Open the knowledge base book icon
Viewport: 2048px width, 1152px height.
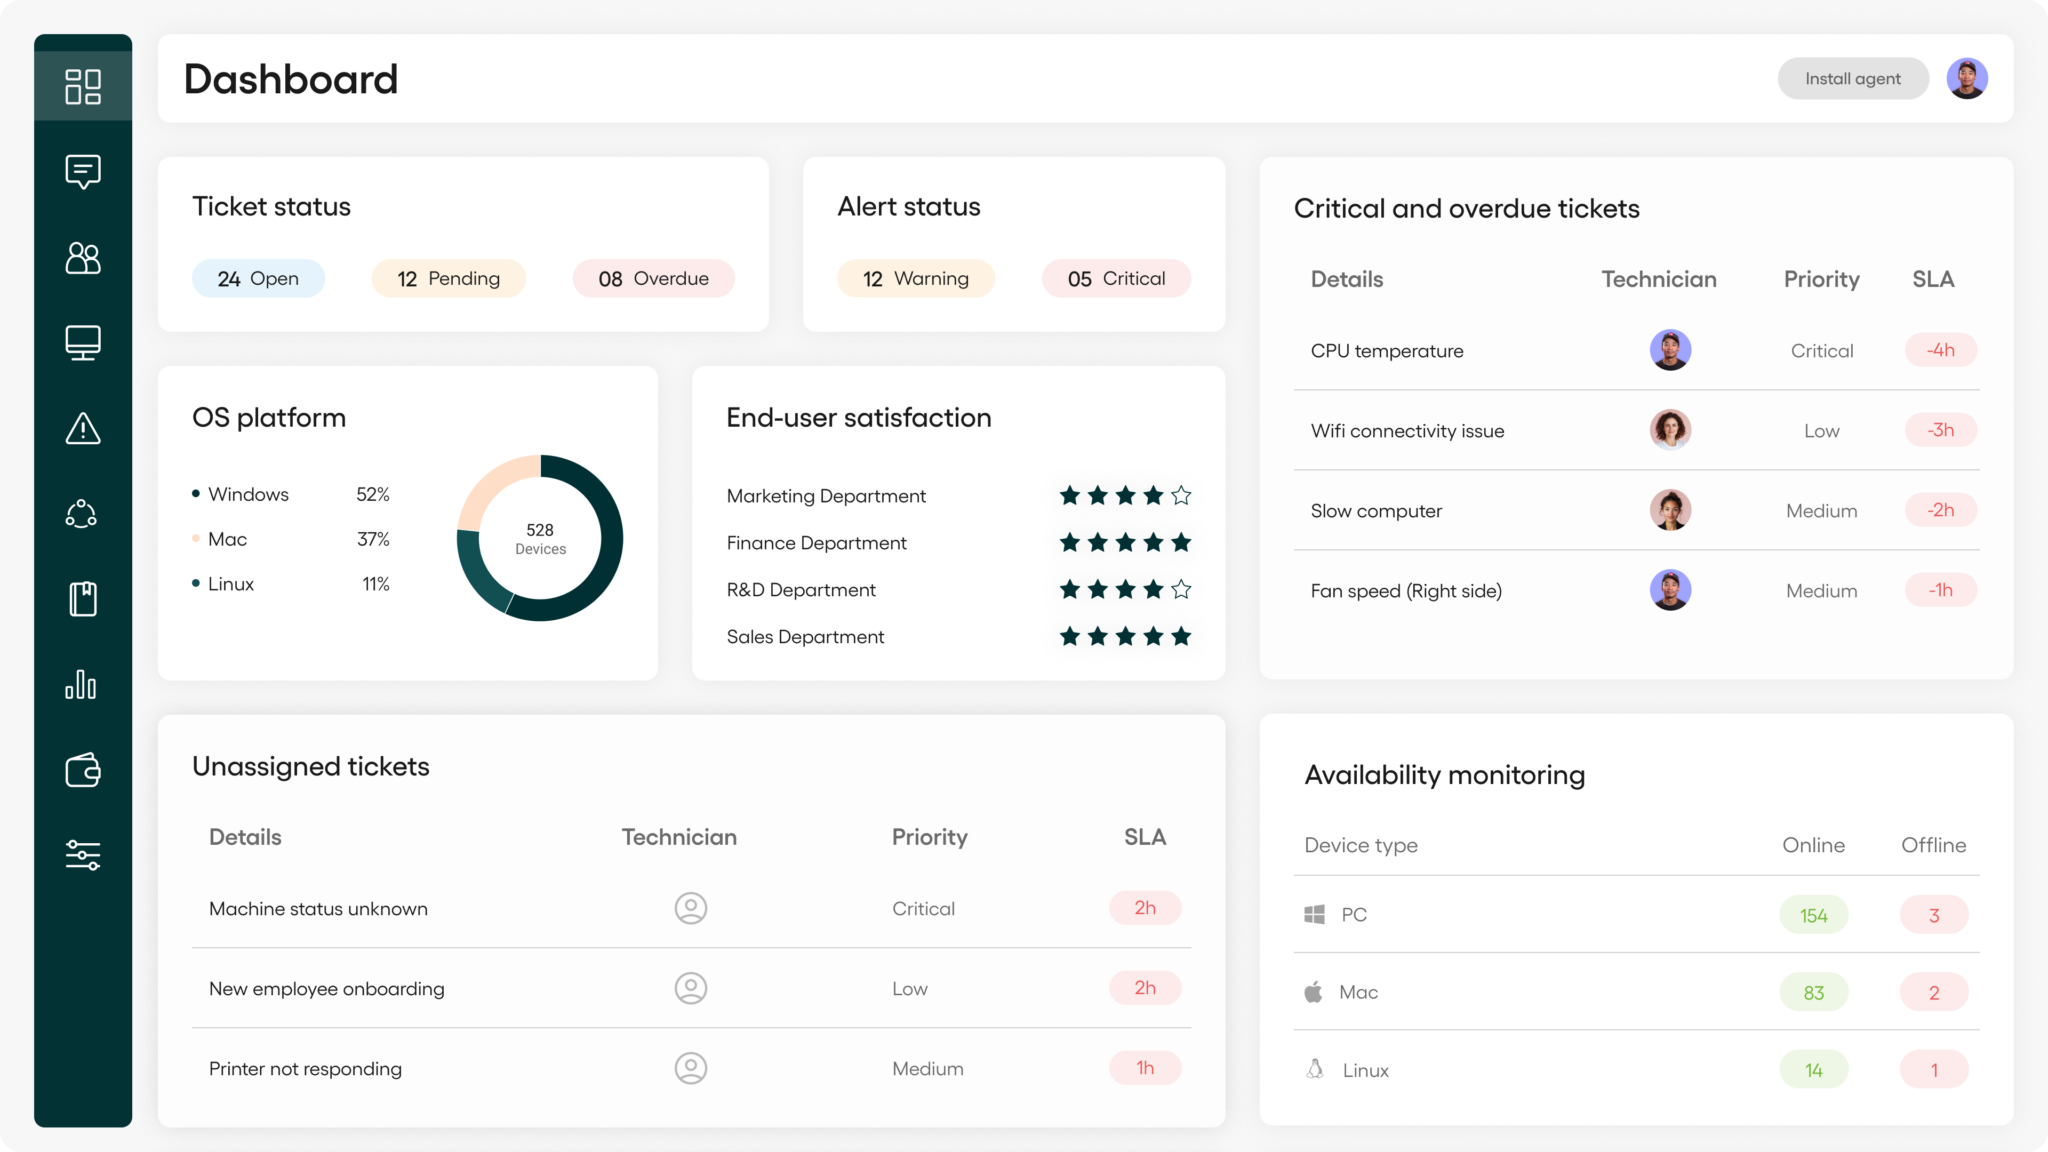[x=83, y=598]
